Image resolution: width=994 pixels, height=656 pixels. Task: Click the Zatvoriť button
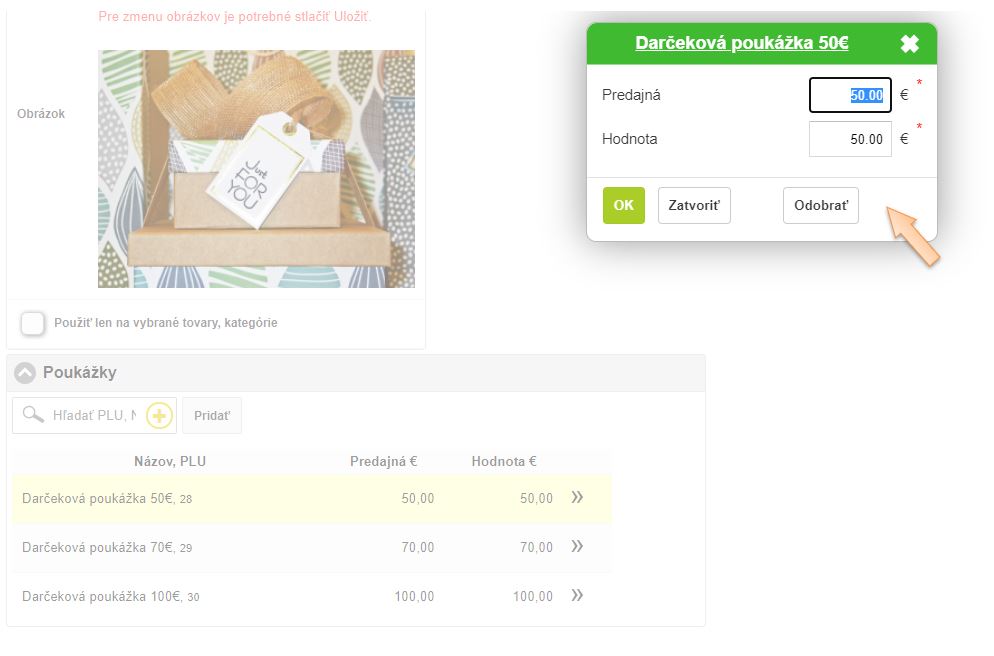pyautogui.click(x=694, y=205)
